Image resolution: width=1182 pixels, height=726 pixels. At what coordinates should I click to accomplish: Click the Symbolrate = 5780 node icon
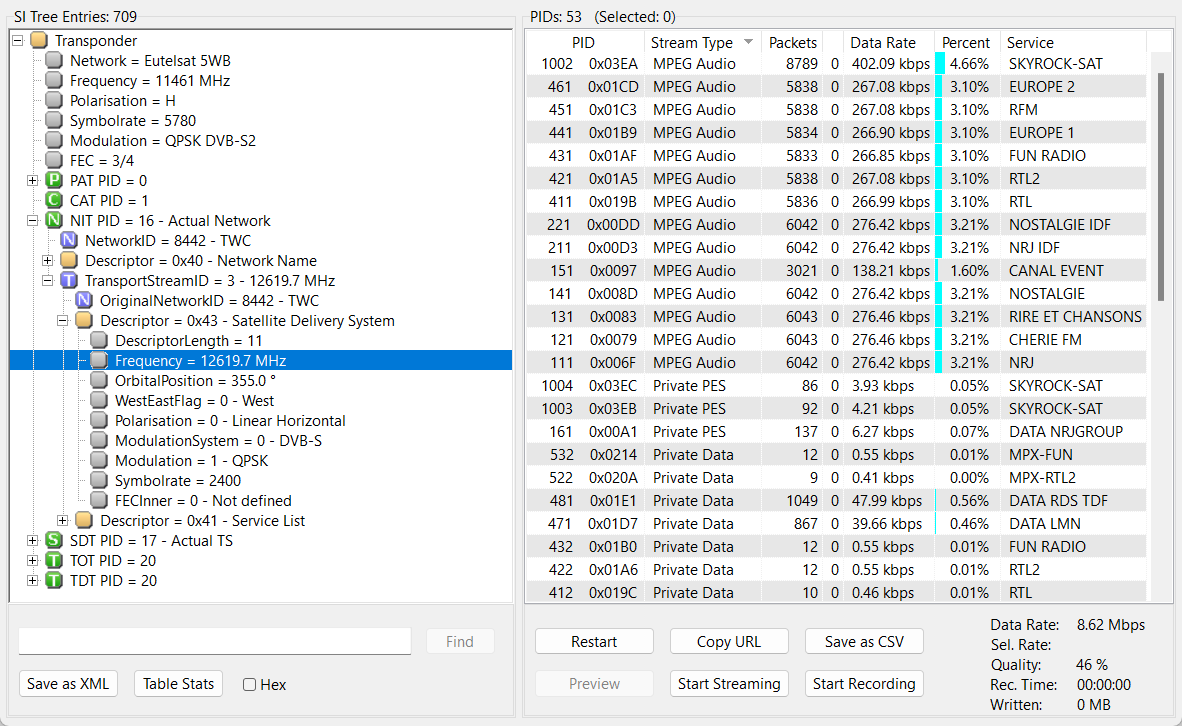[54, 121]
